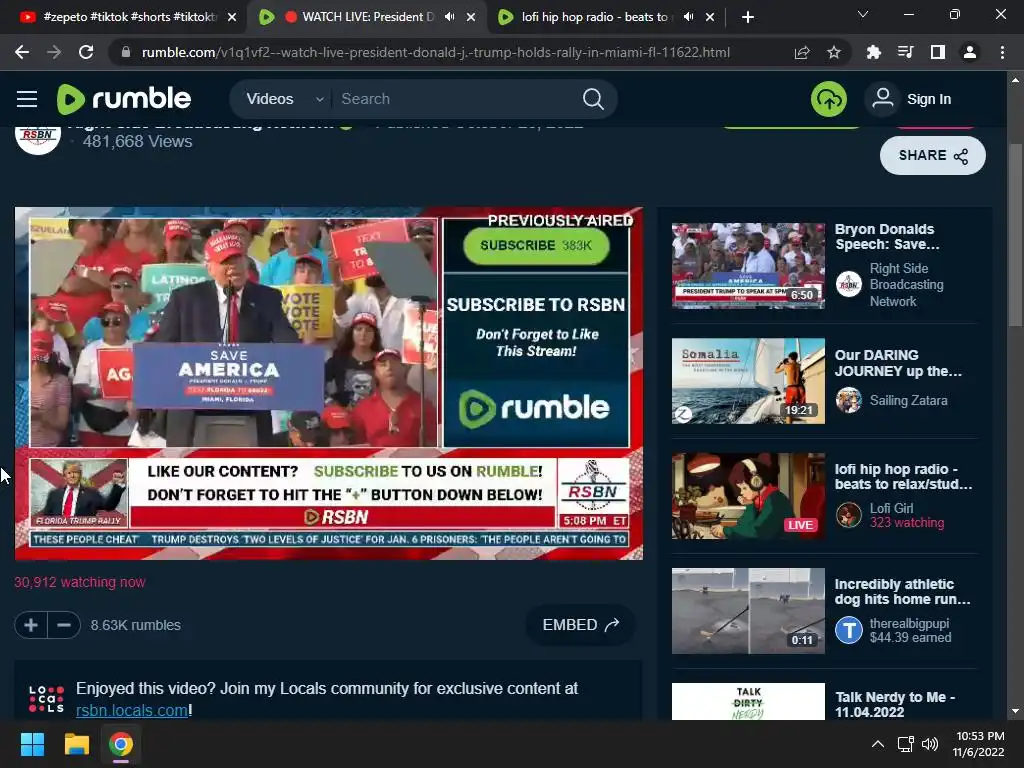
Task: Click the EMBED button
Action: click(x=580, y=625)
